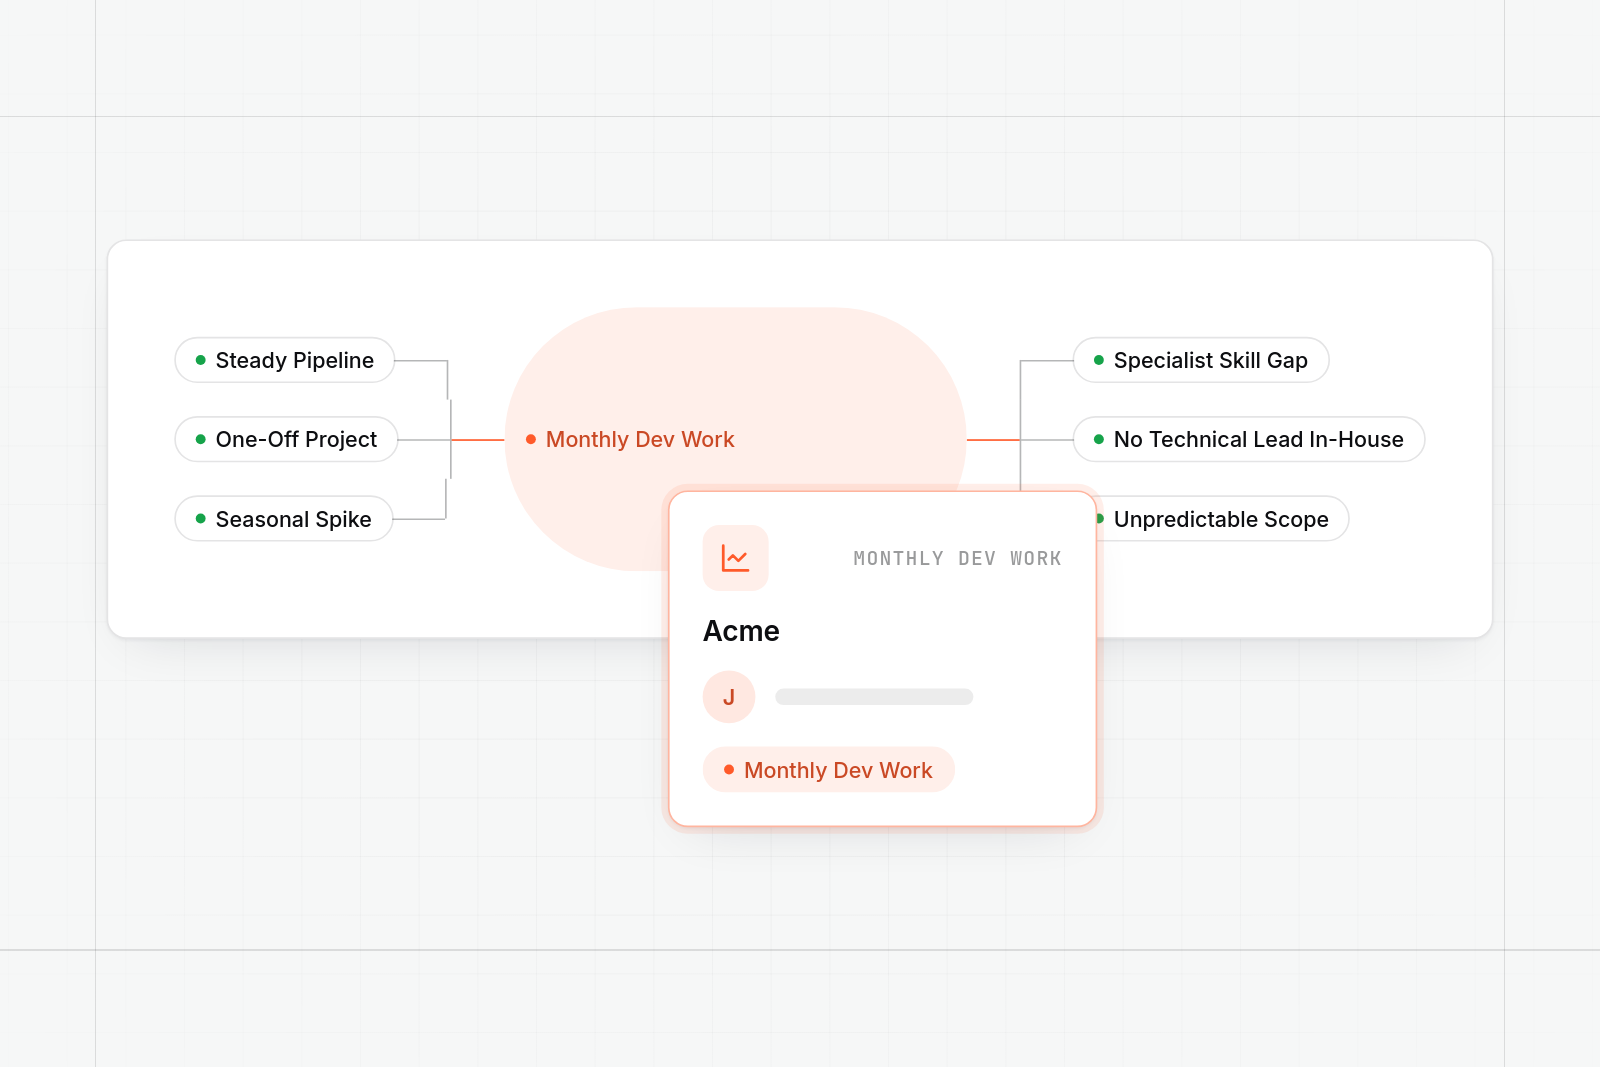This screenshot has height=1067, width=1600.
Task: Click green dot on No Technical Lead In-House
Action: (x=1099, y=439)
